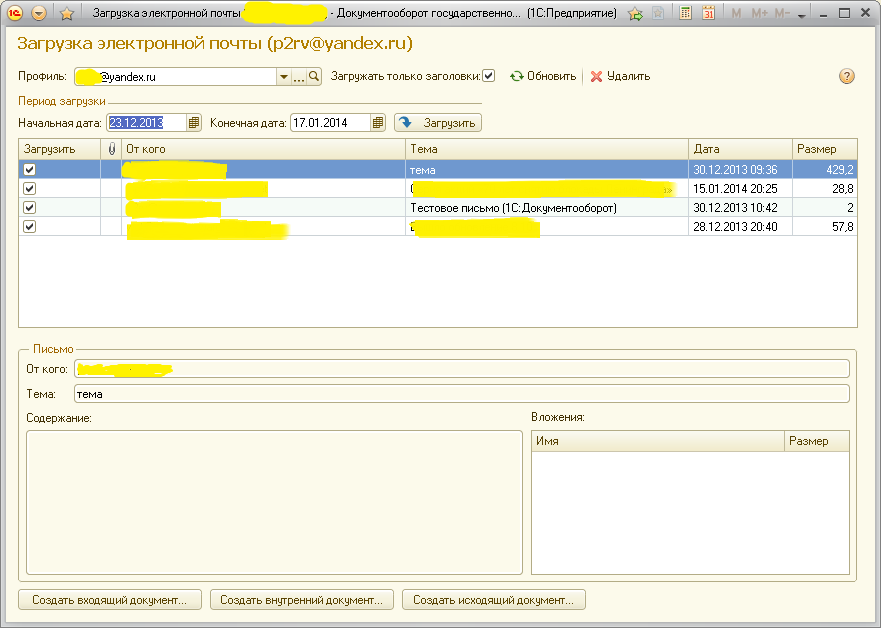Click the date 30.12.2013 09:36

(x=735, y=170)
